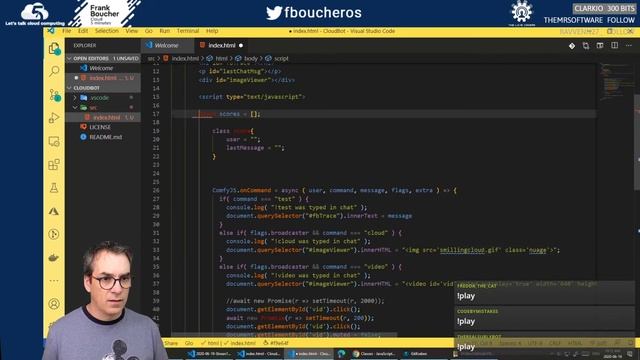Open the Docker whale view
This screenshot has width=640, height=360.
(54, 258)
